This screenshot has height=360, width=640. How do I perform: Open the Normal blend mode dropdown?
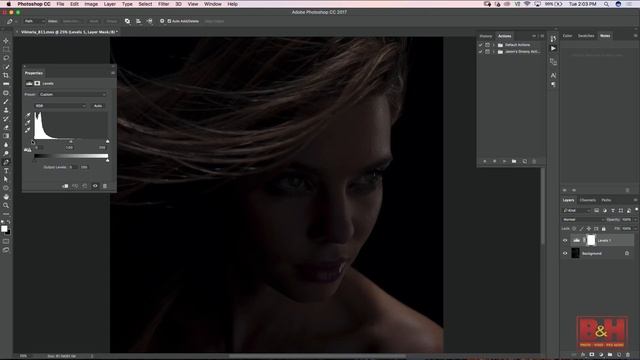(x=583, y=220)
